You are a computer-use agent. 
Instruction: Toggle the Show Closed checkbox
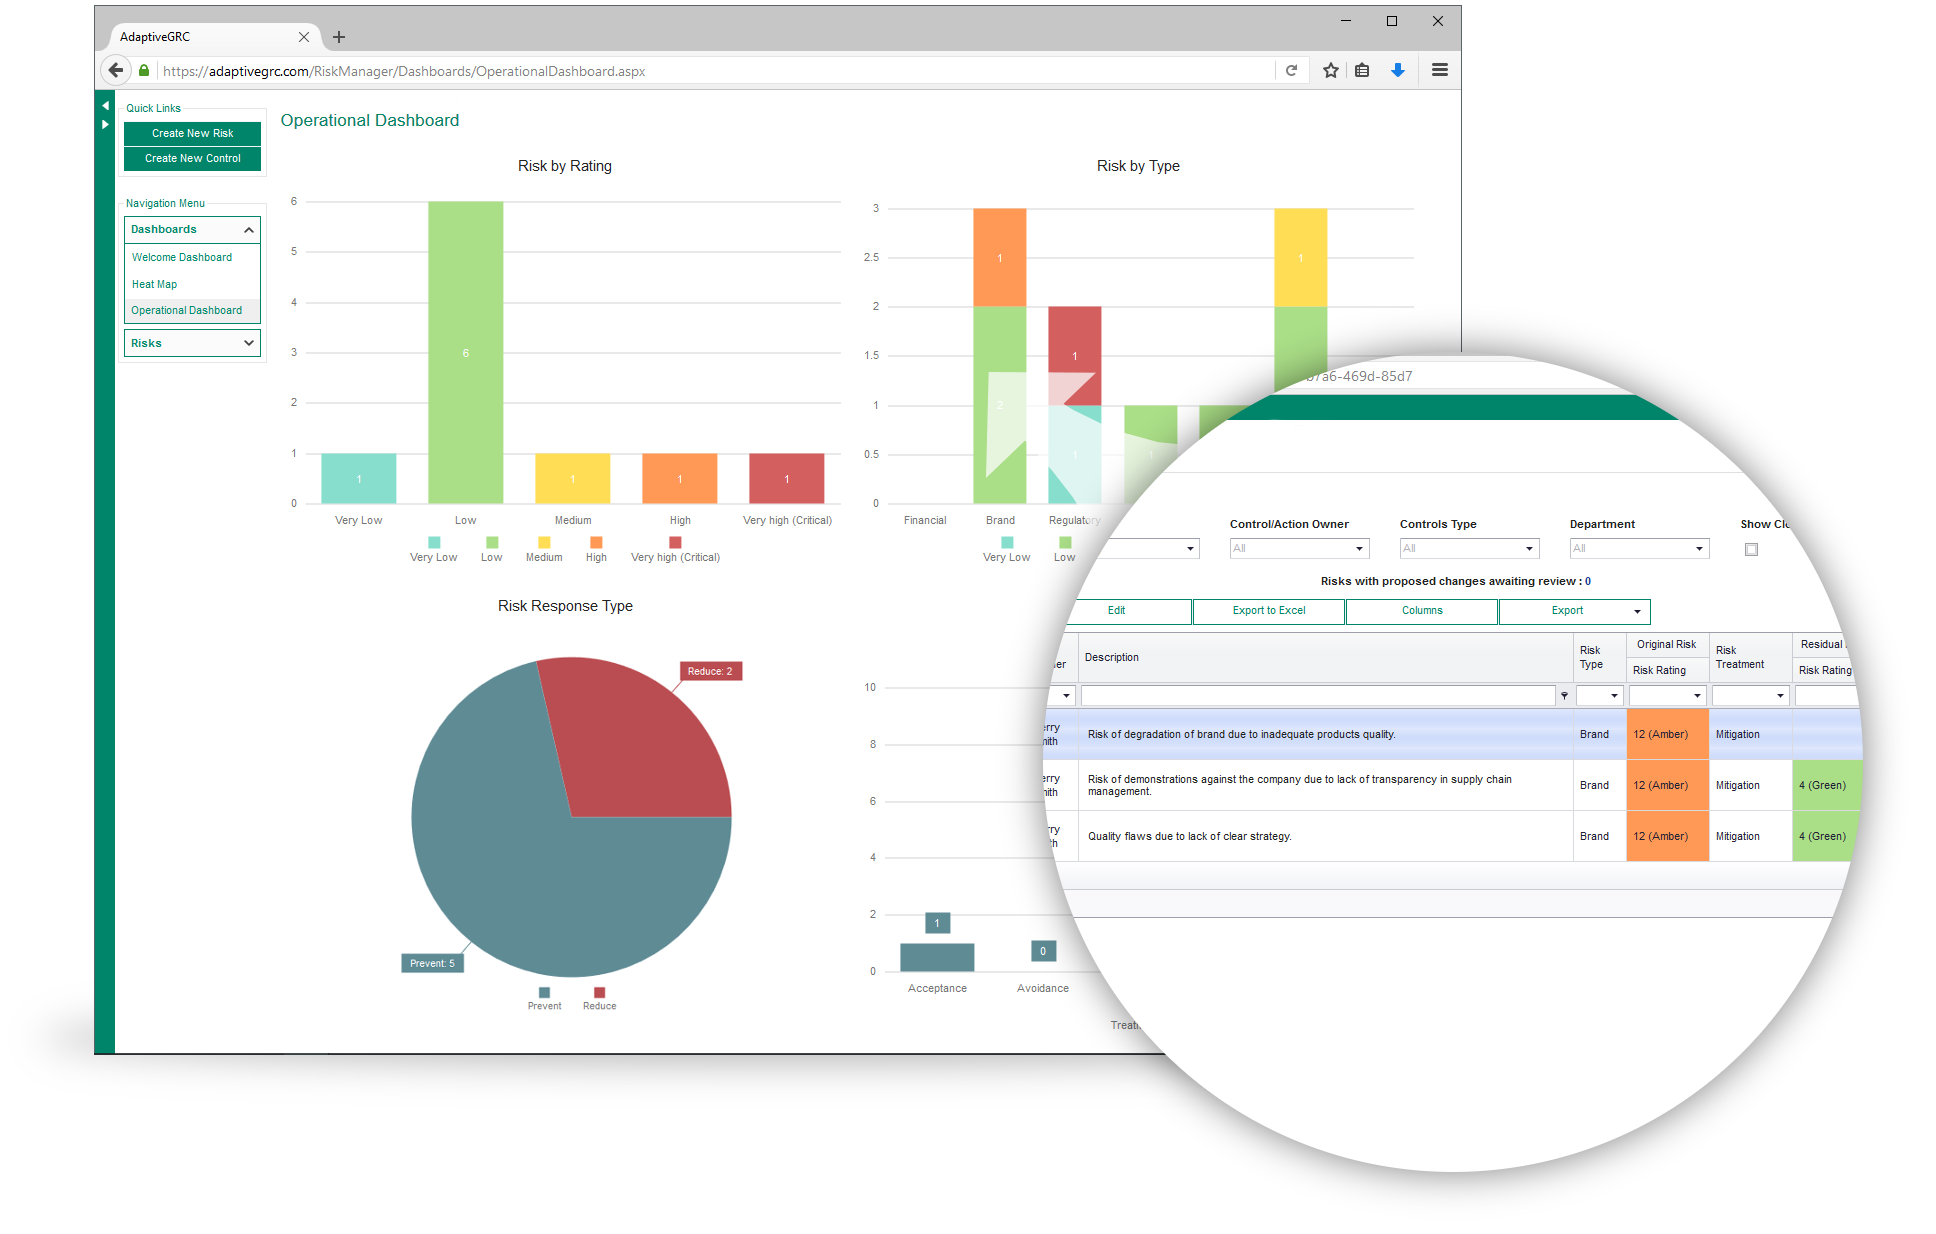[x=1751, y=549]
